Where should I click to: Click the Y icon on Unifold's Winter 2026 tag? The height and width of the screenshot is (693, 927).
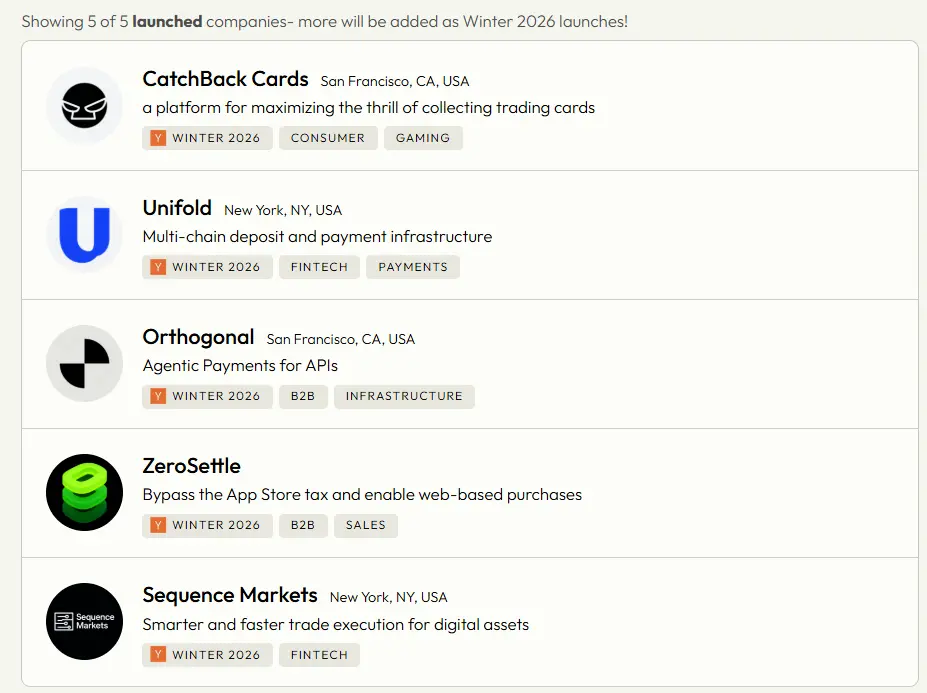[x=158, y=267]
